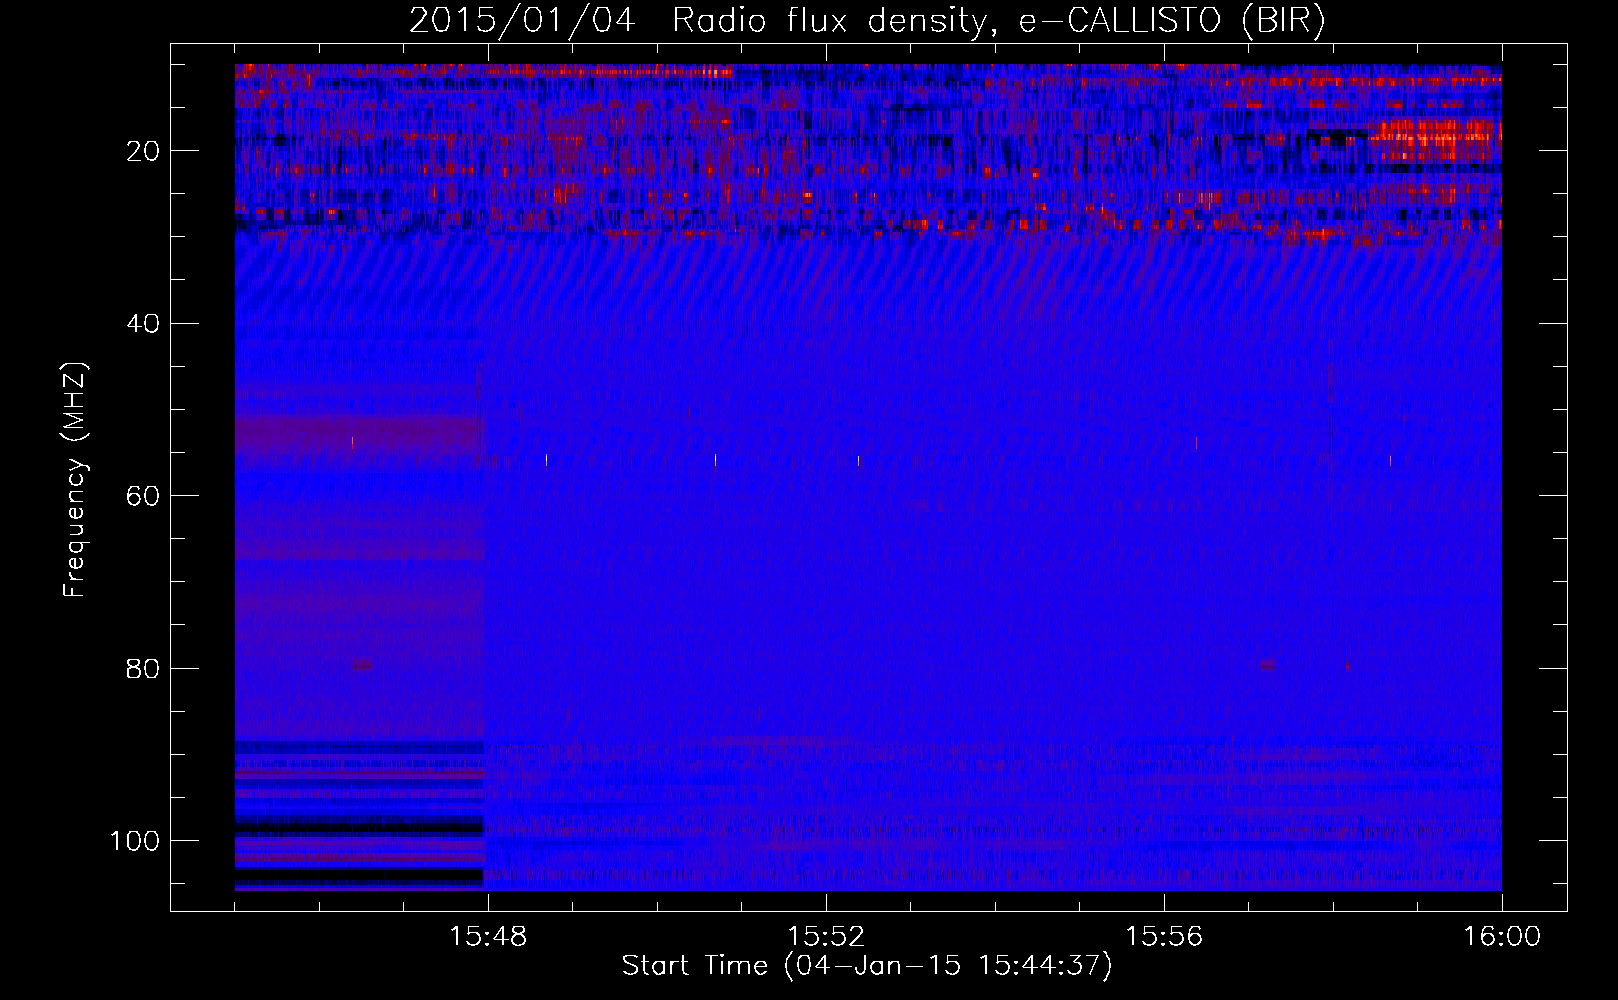Click the 80 frequency tick label
This screenshot has height=1000, width=1618.
pyautogui.click(x=143, y=668)
